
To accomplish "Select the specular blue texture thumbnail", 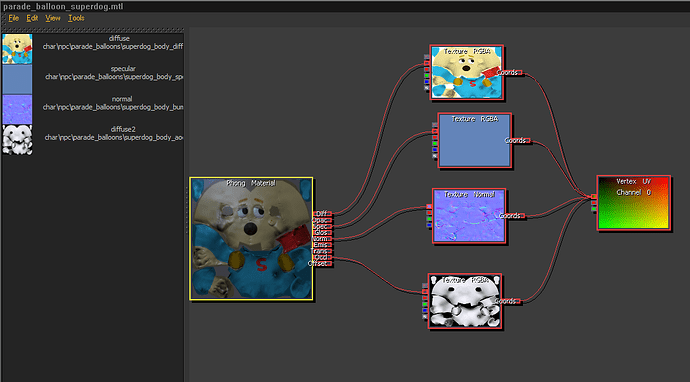I will (17, 79).
